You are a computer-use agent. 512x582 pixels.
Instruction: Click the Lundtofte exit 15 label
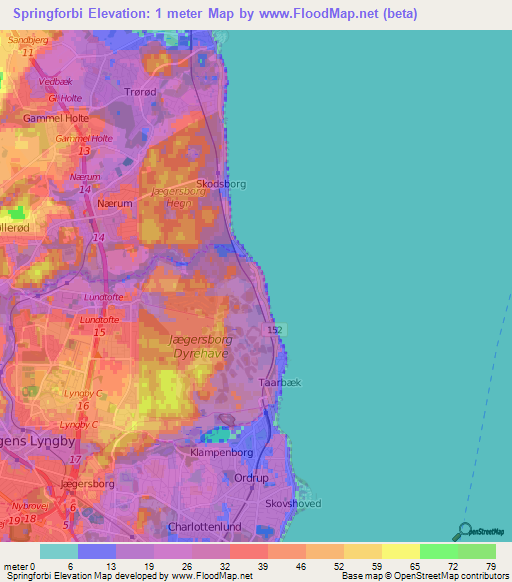coord(100,326)
